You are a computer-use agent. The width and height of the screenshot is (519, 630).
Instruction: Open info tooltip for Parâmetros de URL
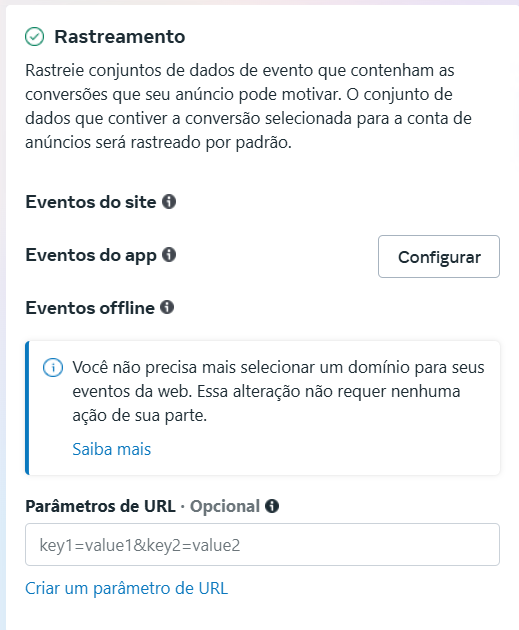click(272, 506)
